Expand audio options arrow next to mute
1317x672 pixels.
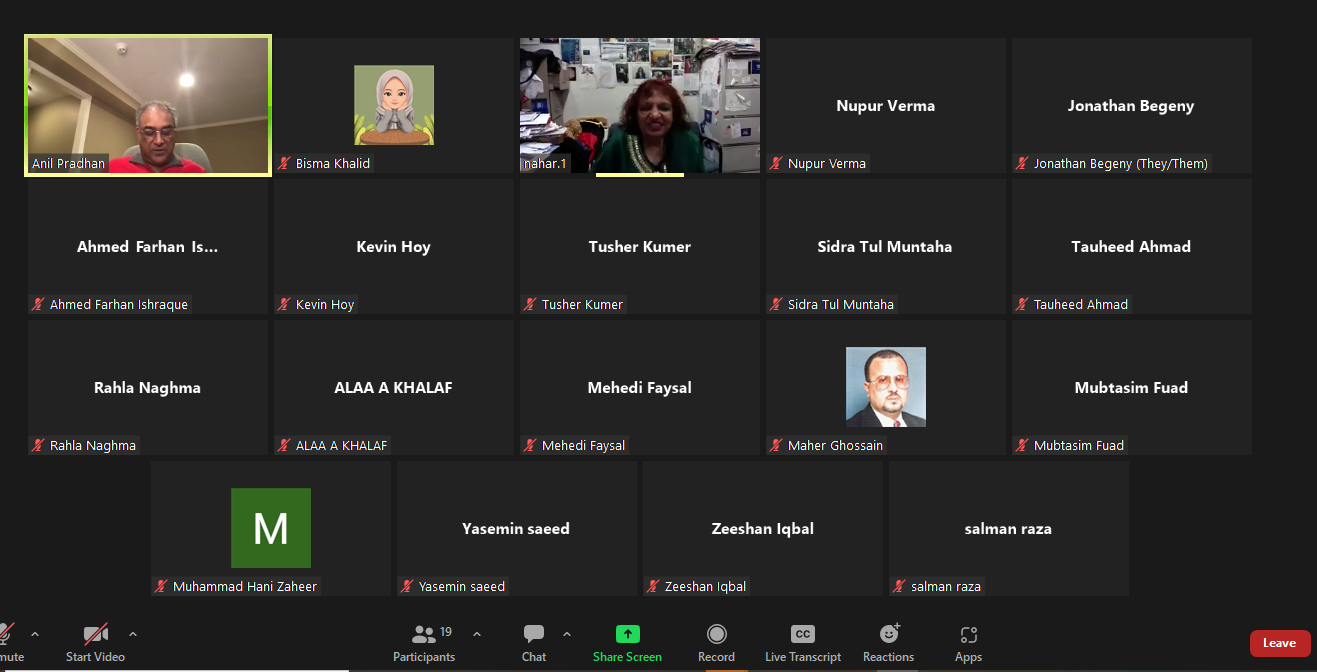35,634
